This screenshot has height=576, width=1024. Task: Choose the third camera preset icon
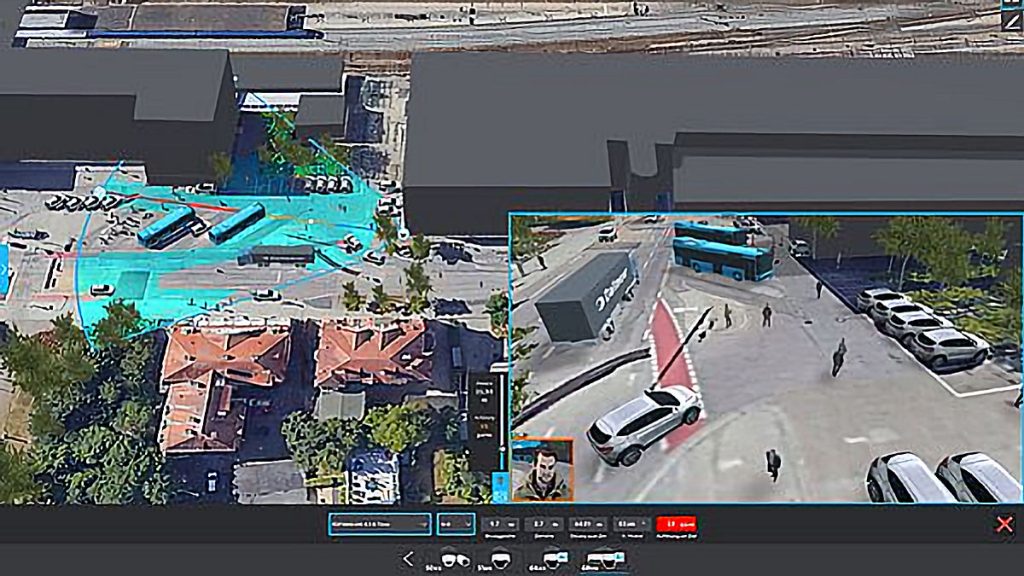[x=550, y=560]
